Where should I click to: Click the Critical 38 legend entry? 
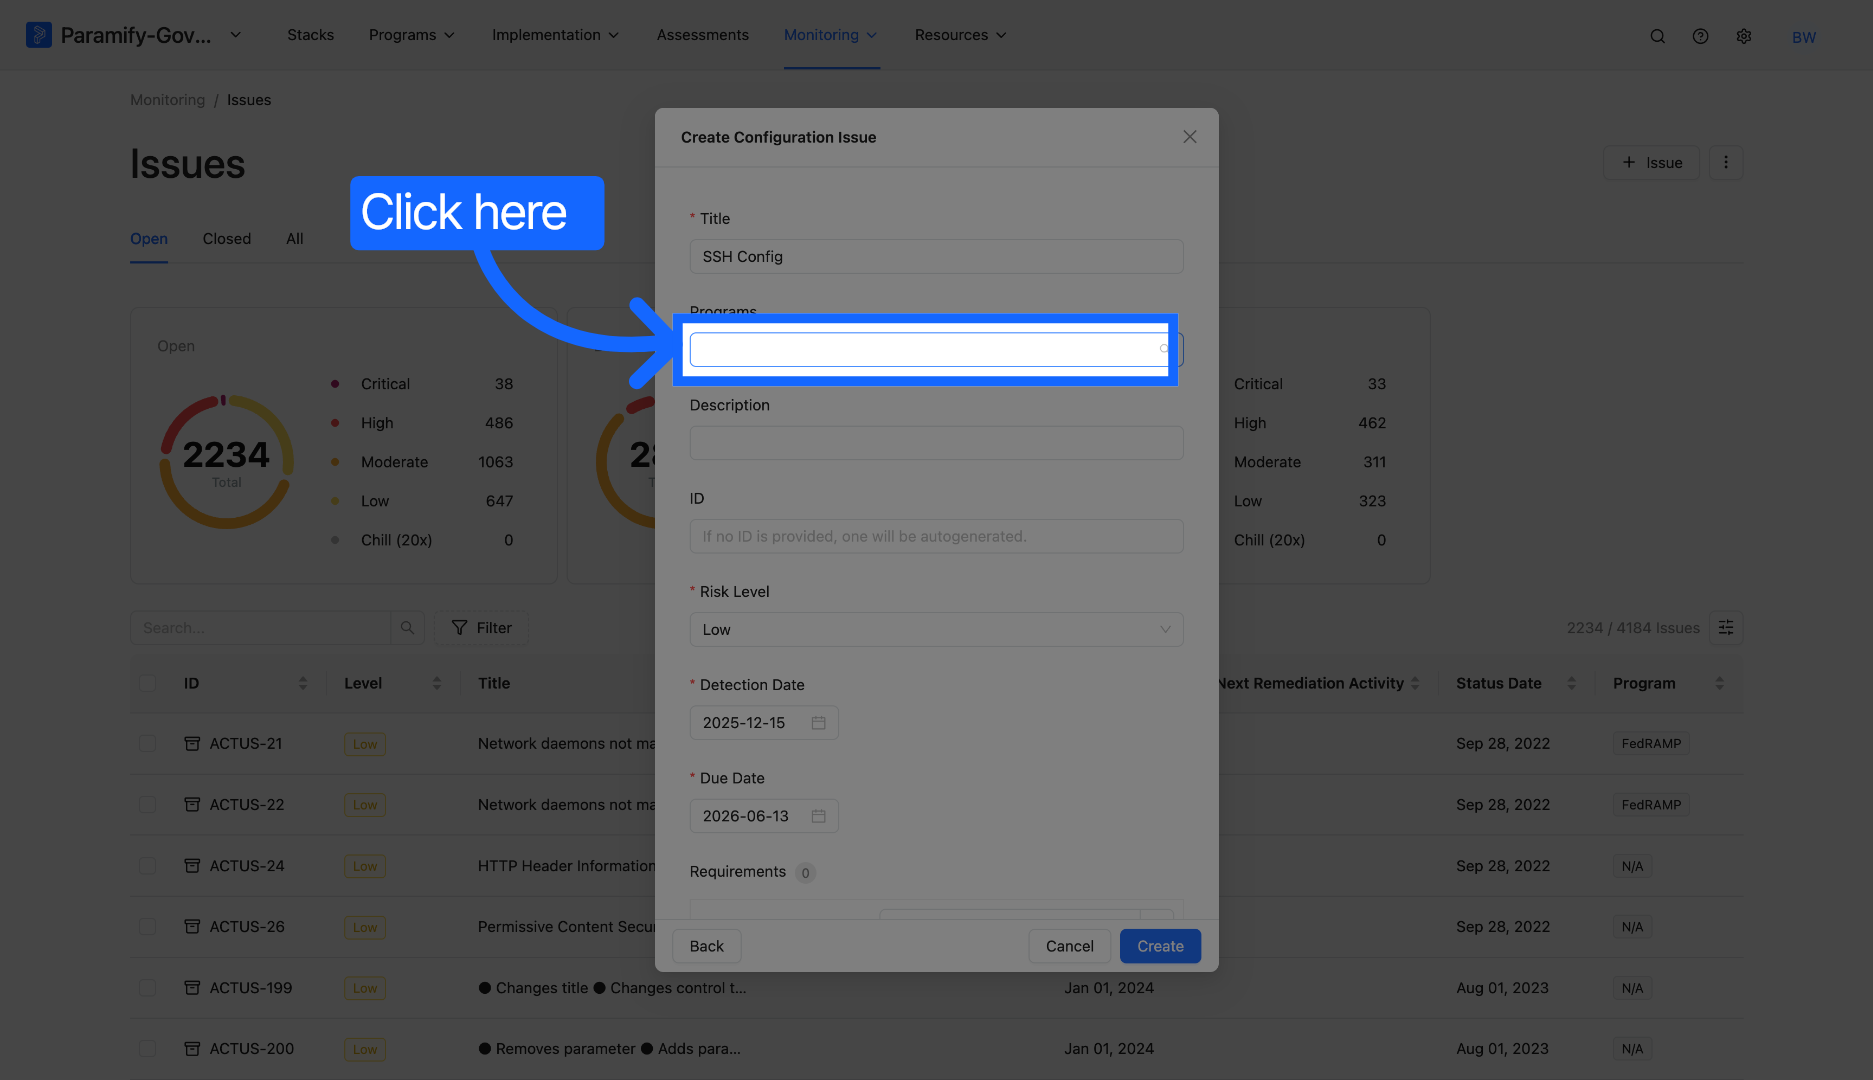click(422, 384)
